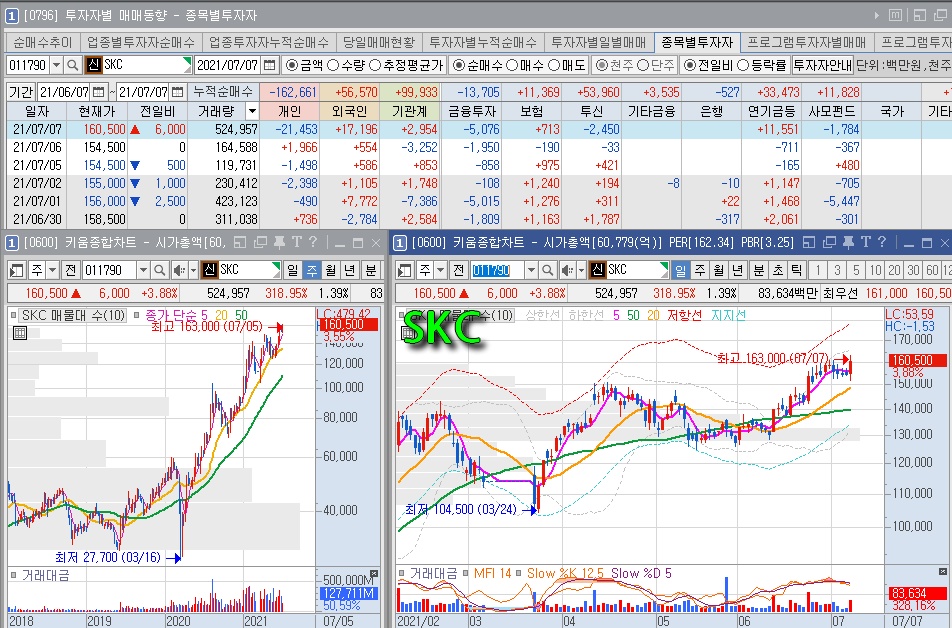Select the 매수 radio button
Viewport: 952px width, 628px height.
coord(512,65)
